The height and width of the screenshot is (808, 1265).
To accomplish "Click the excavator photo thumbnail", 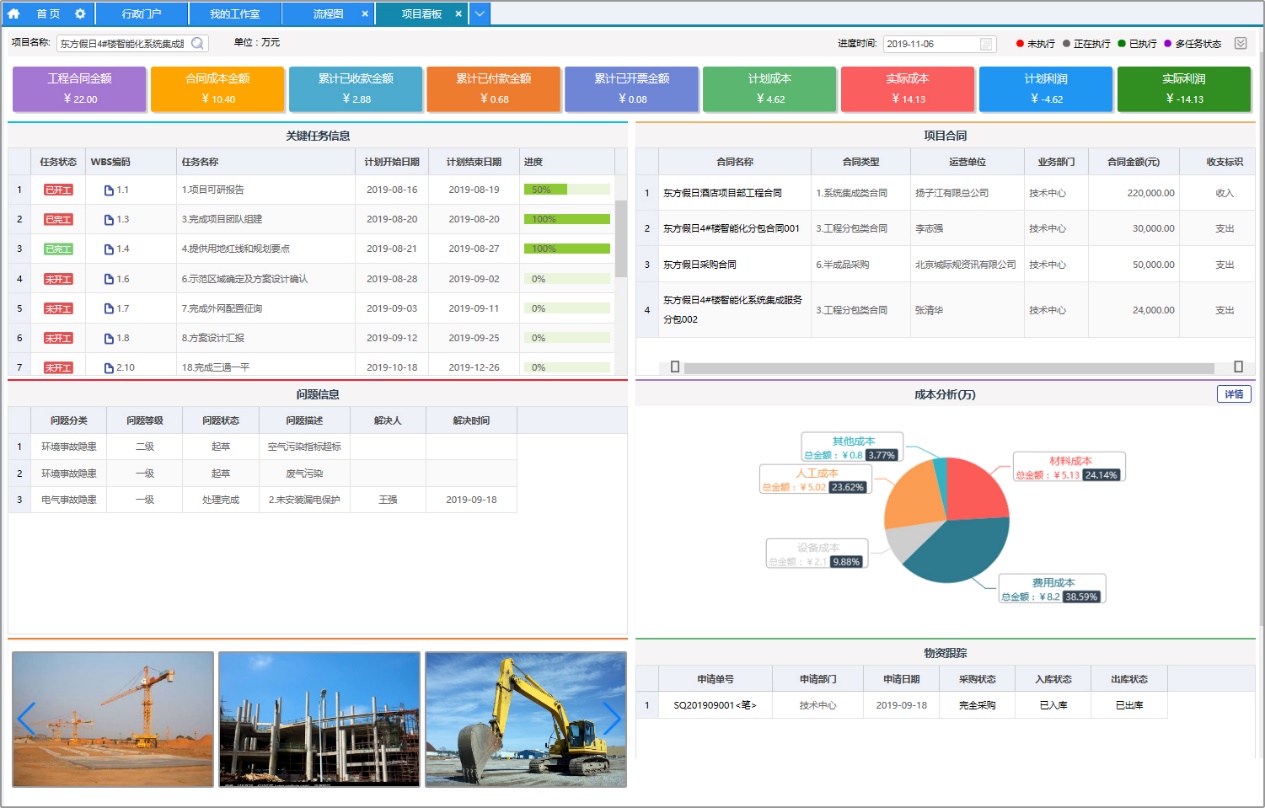I will point(526,719).
